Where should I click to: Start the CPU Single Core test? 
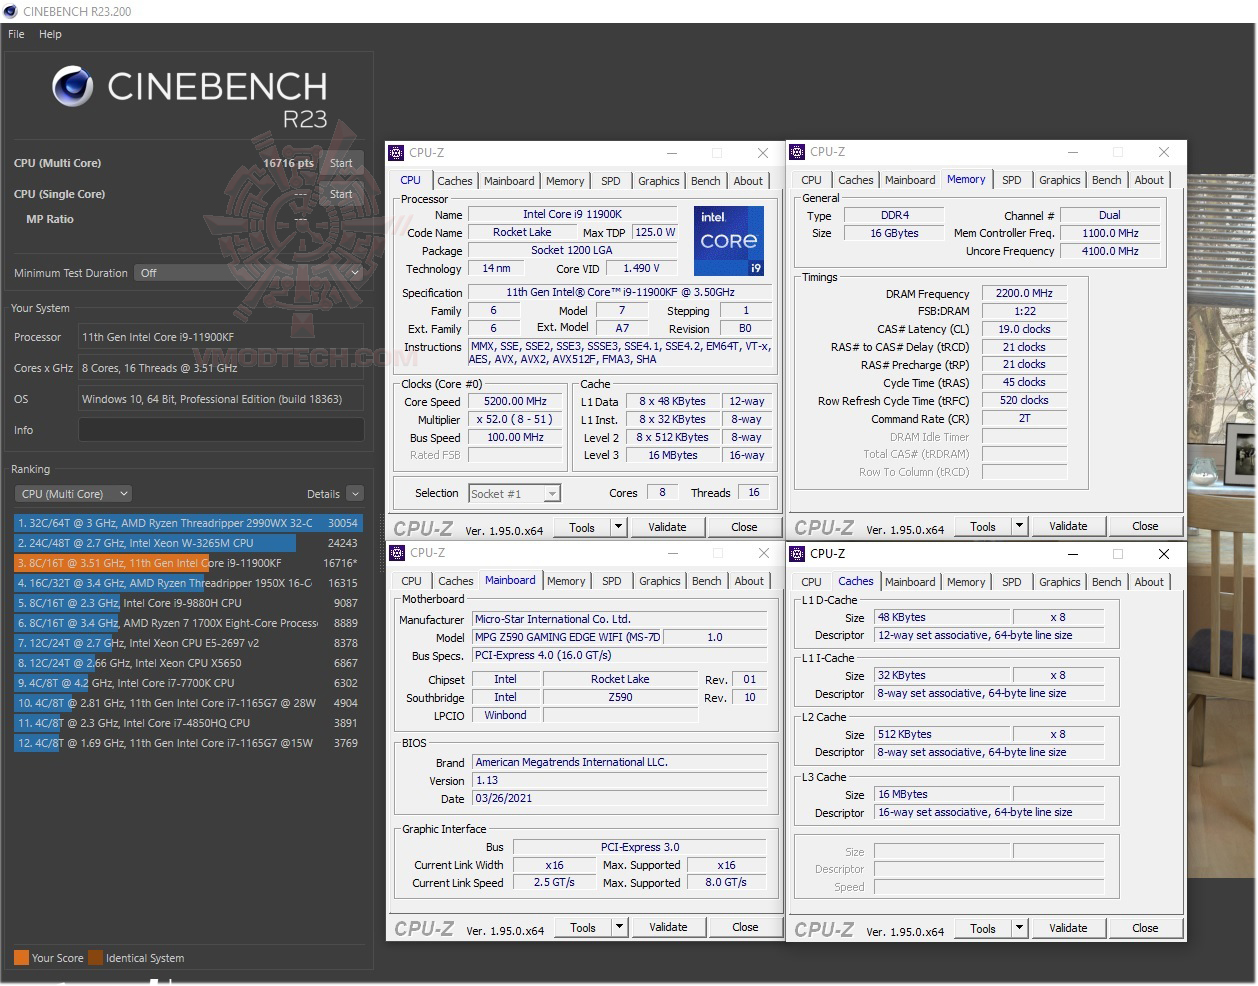pos(341,194)
